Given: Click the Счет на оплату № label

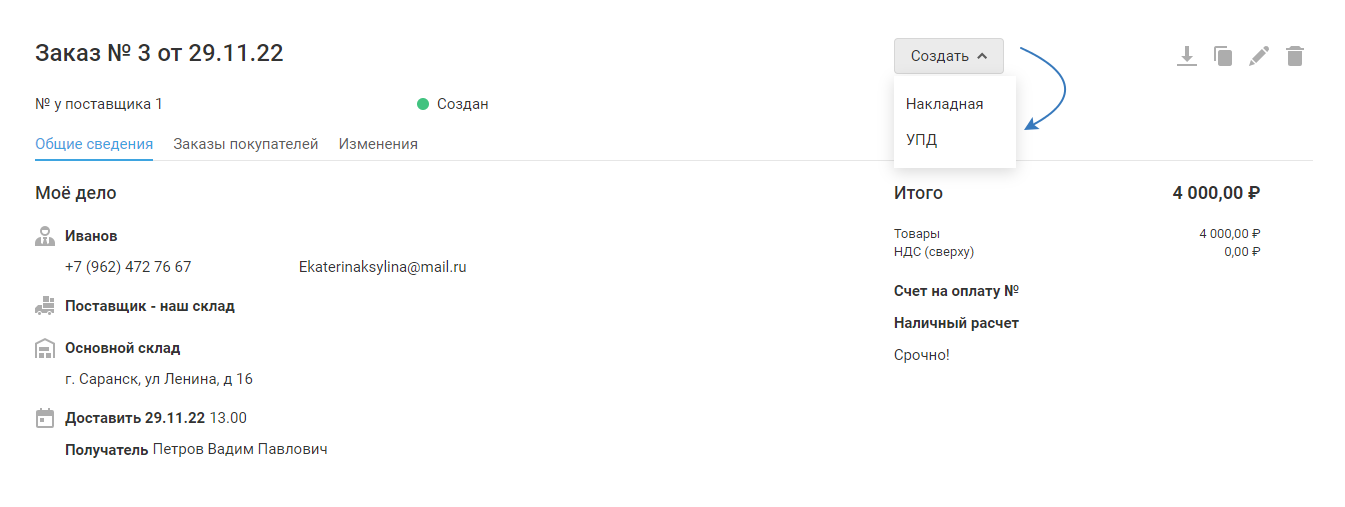Looking at the screenshot, I should (955, 291).
